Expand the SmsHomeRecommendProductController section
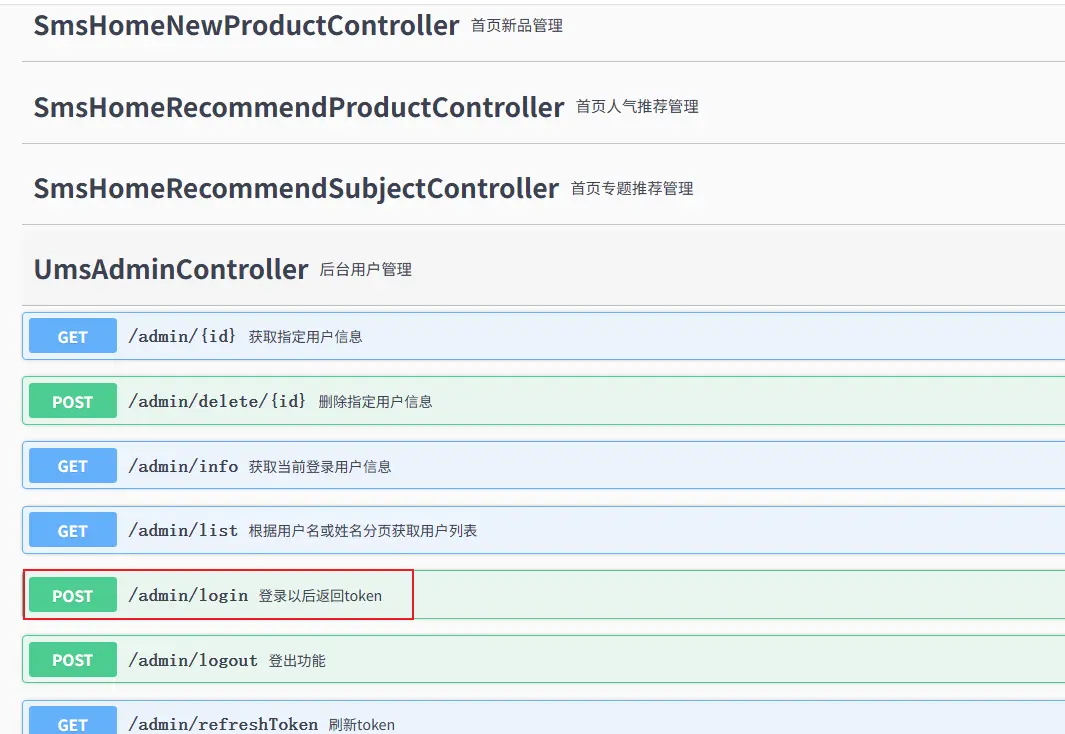 click(x=298, y=107)
